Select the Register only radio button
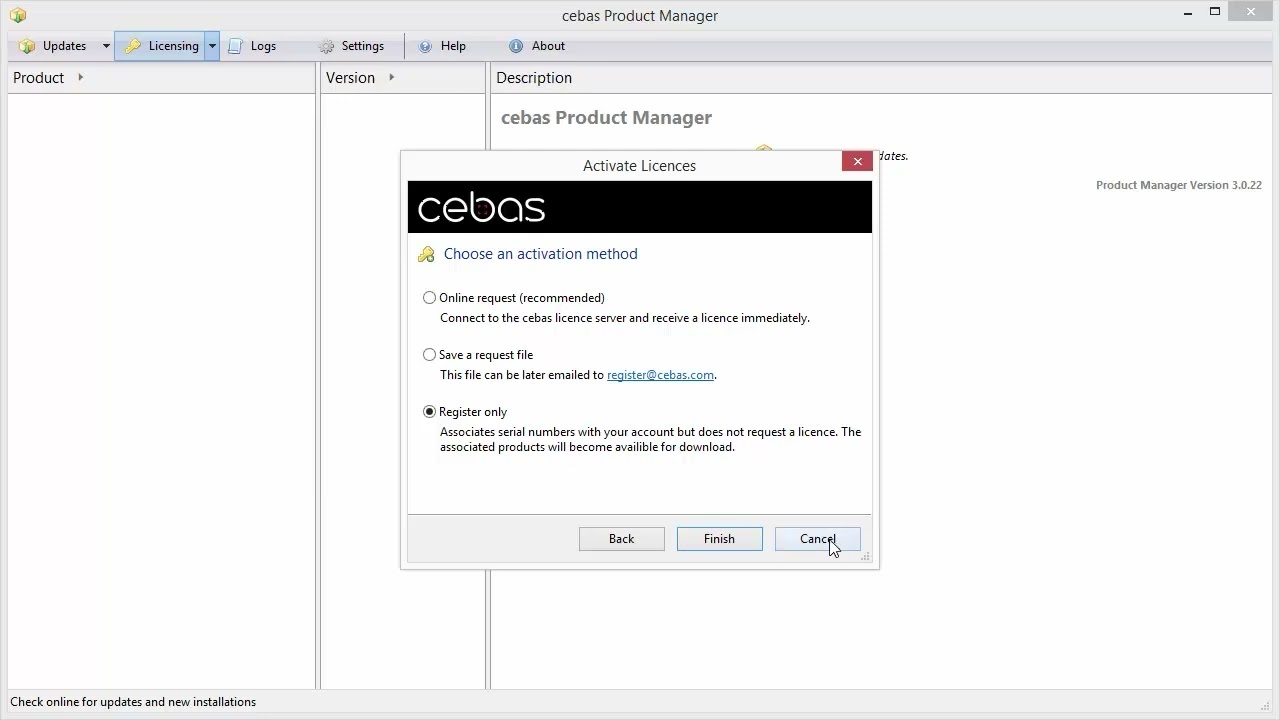The image size is (1280, 720). click(429, 412)
